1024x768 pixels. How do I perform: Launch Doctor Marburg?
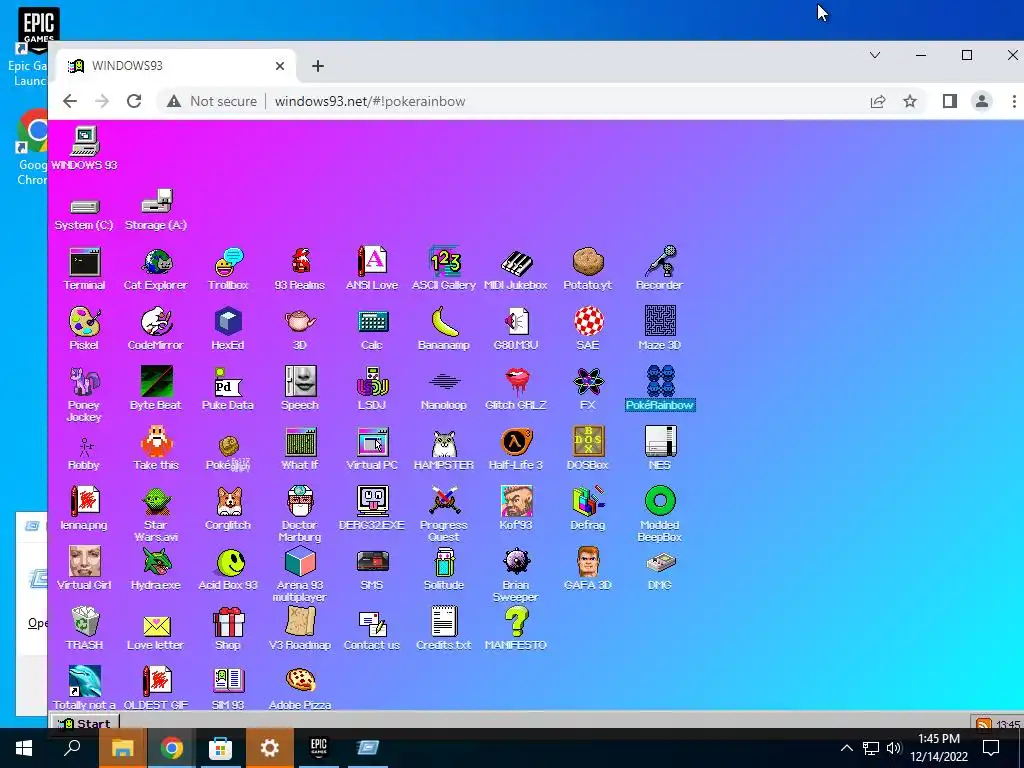point(300,502)
